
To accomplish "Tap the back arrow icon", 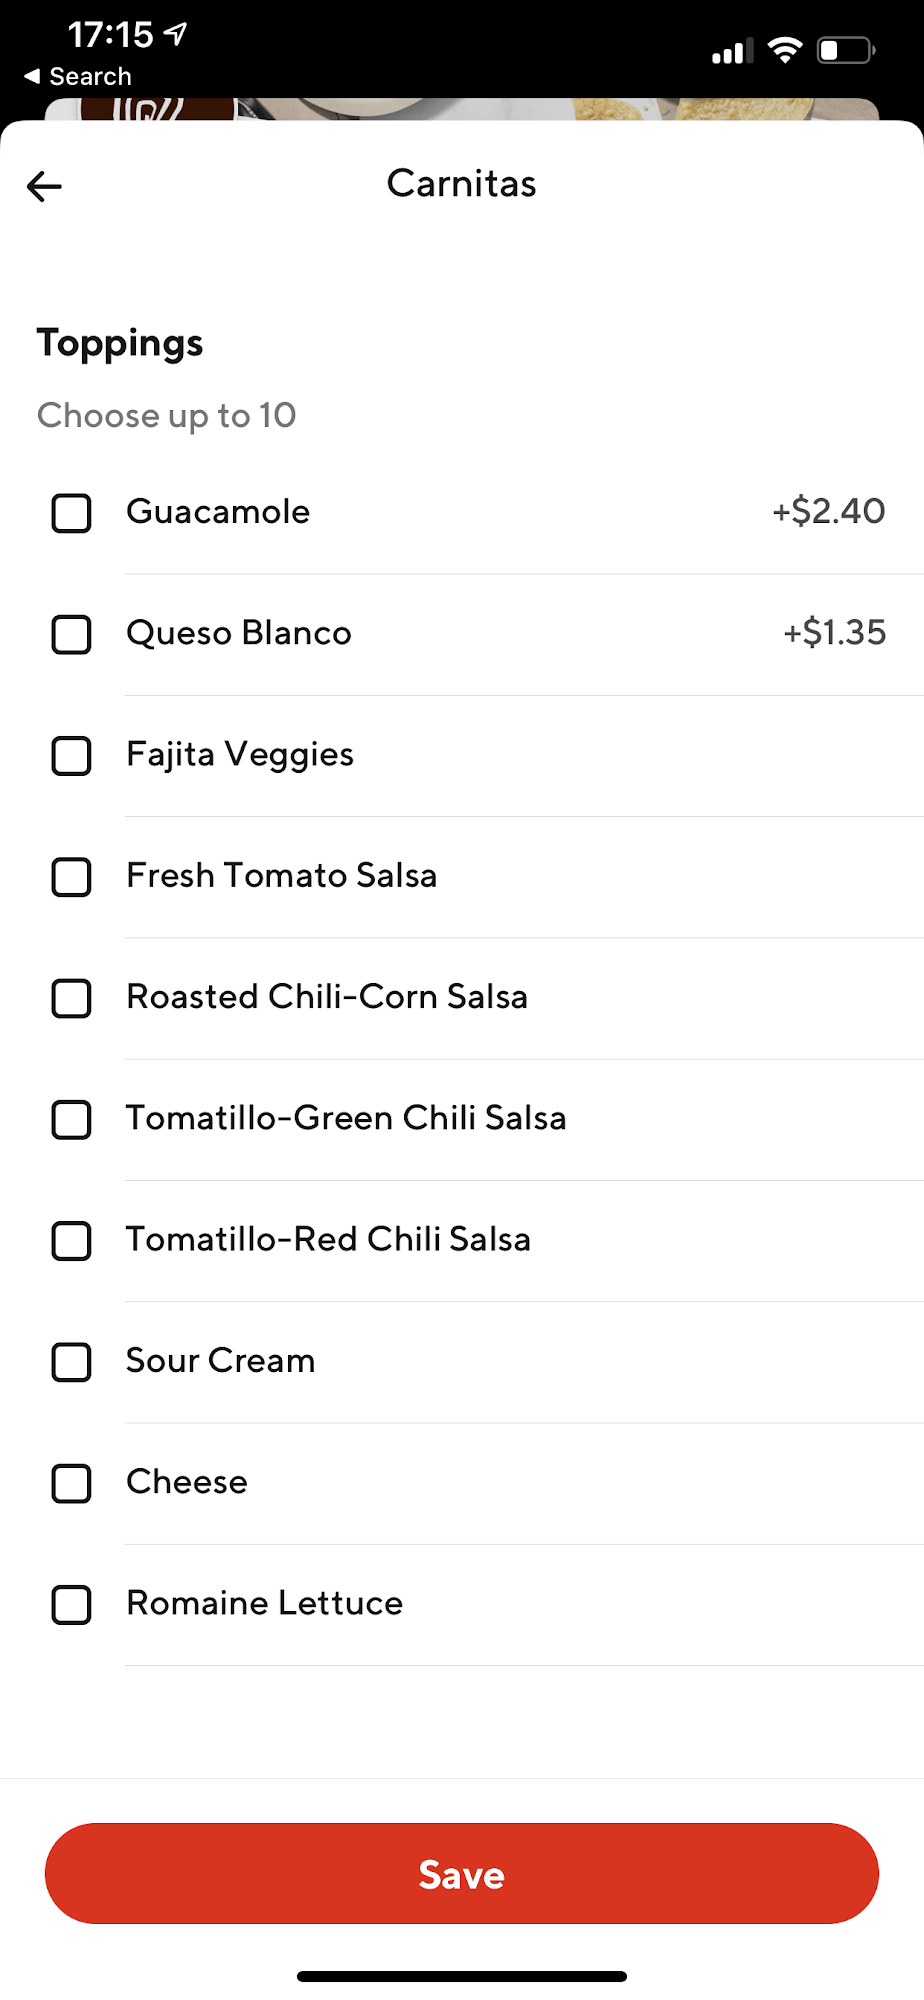I will point(44,186).
